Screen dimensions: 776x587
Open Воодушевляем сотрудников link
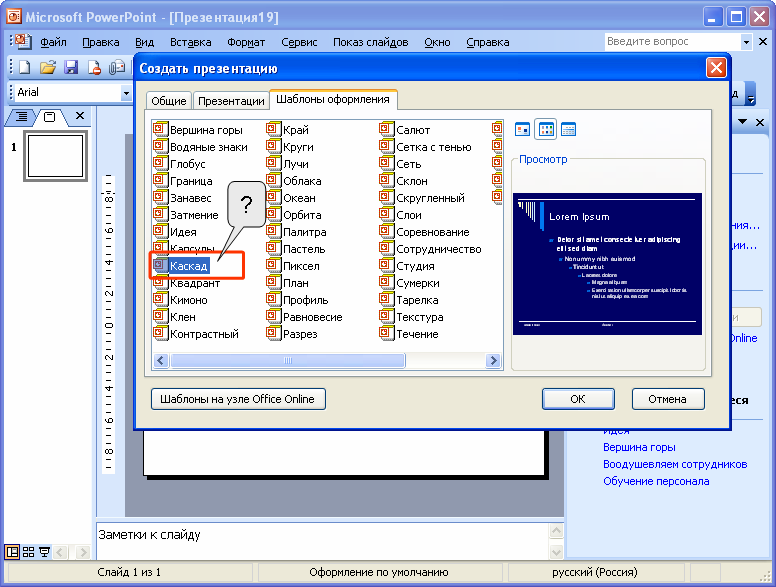(x=675, y=464)
